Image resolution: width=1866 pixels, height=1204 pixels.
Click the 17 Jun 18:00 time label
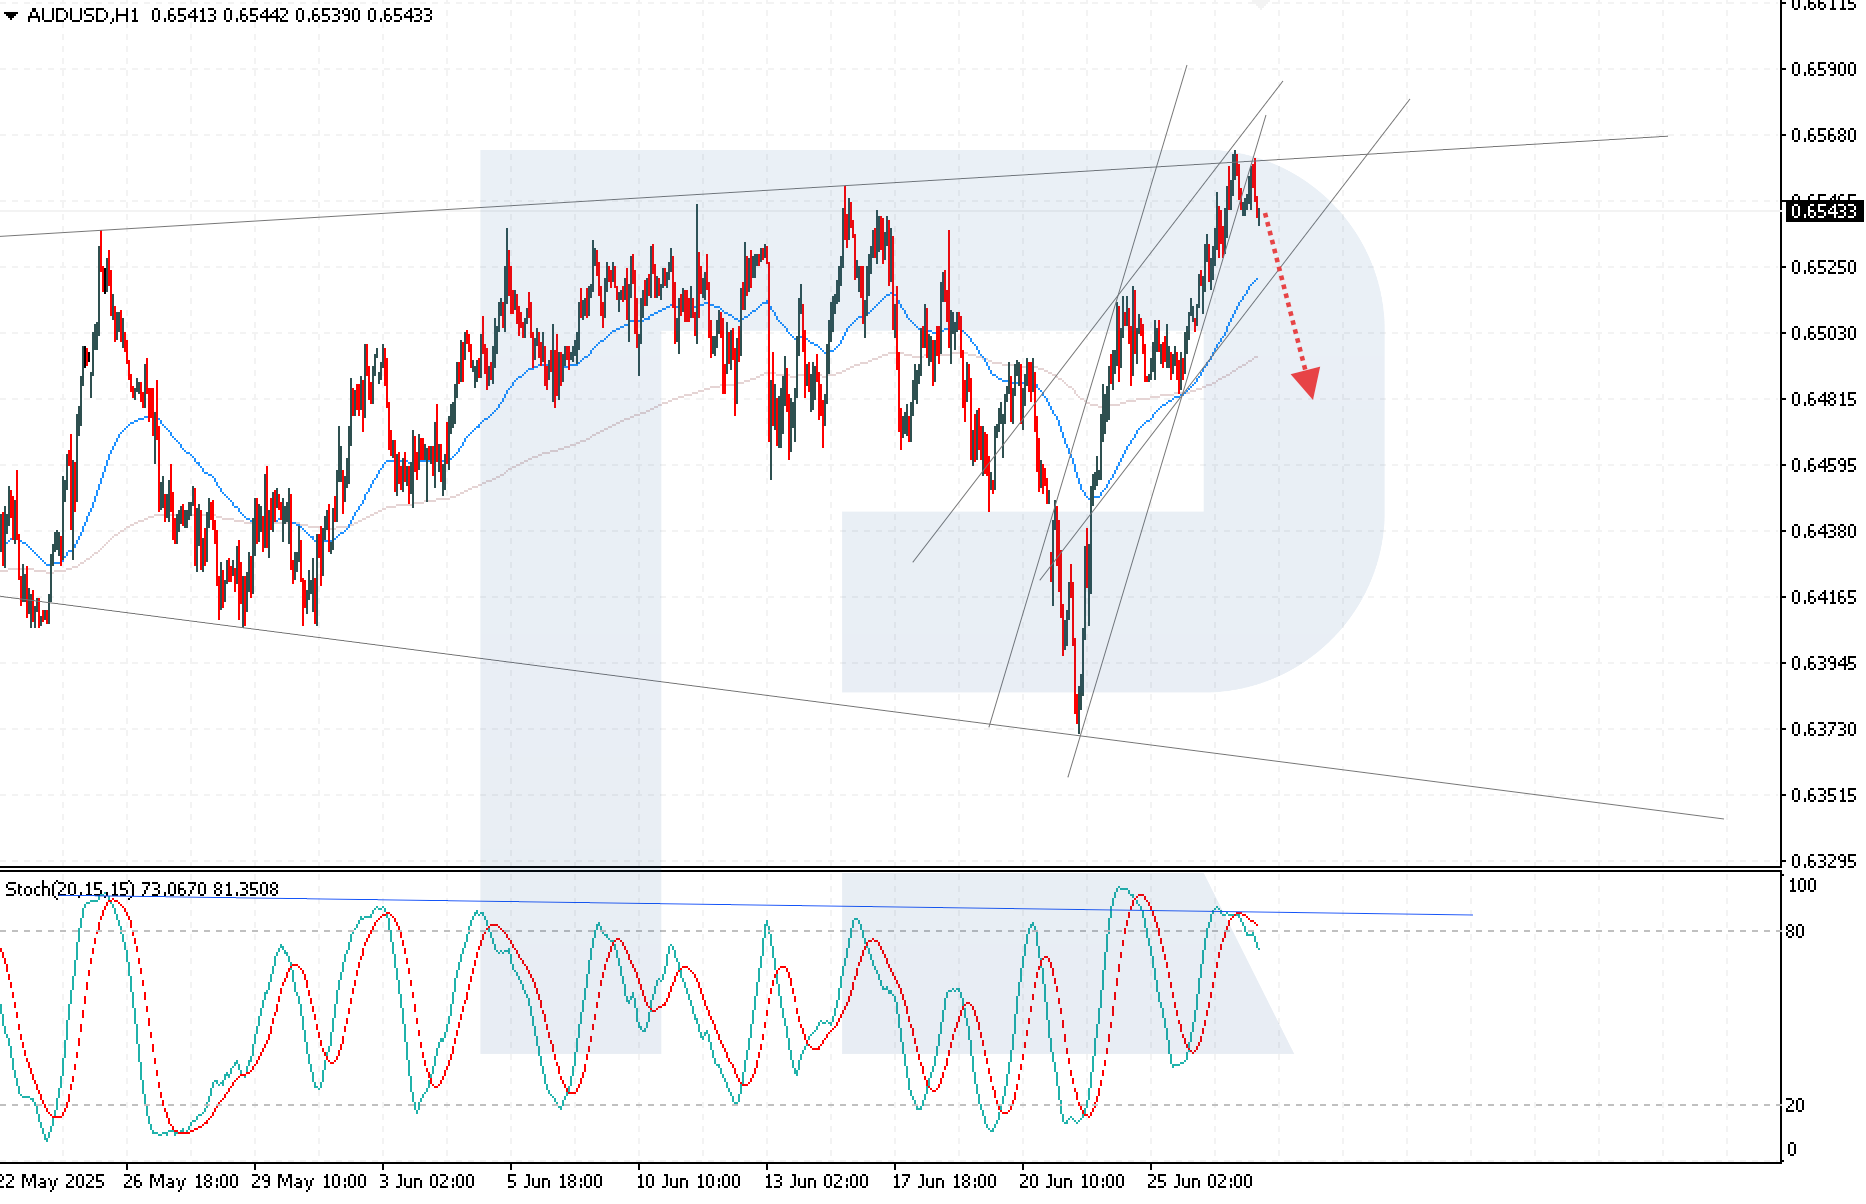click(x=946, y=1181)
